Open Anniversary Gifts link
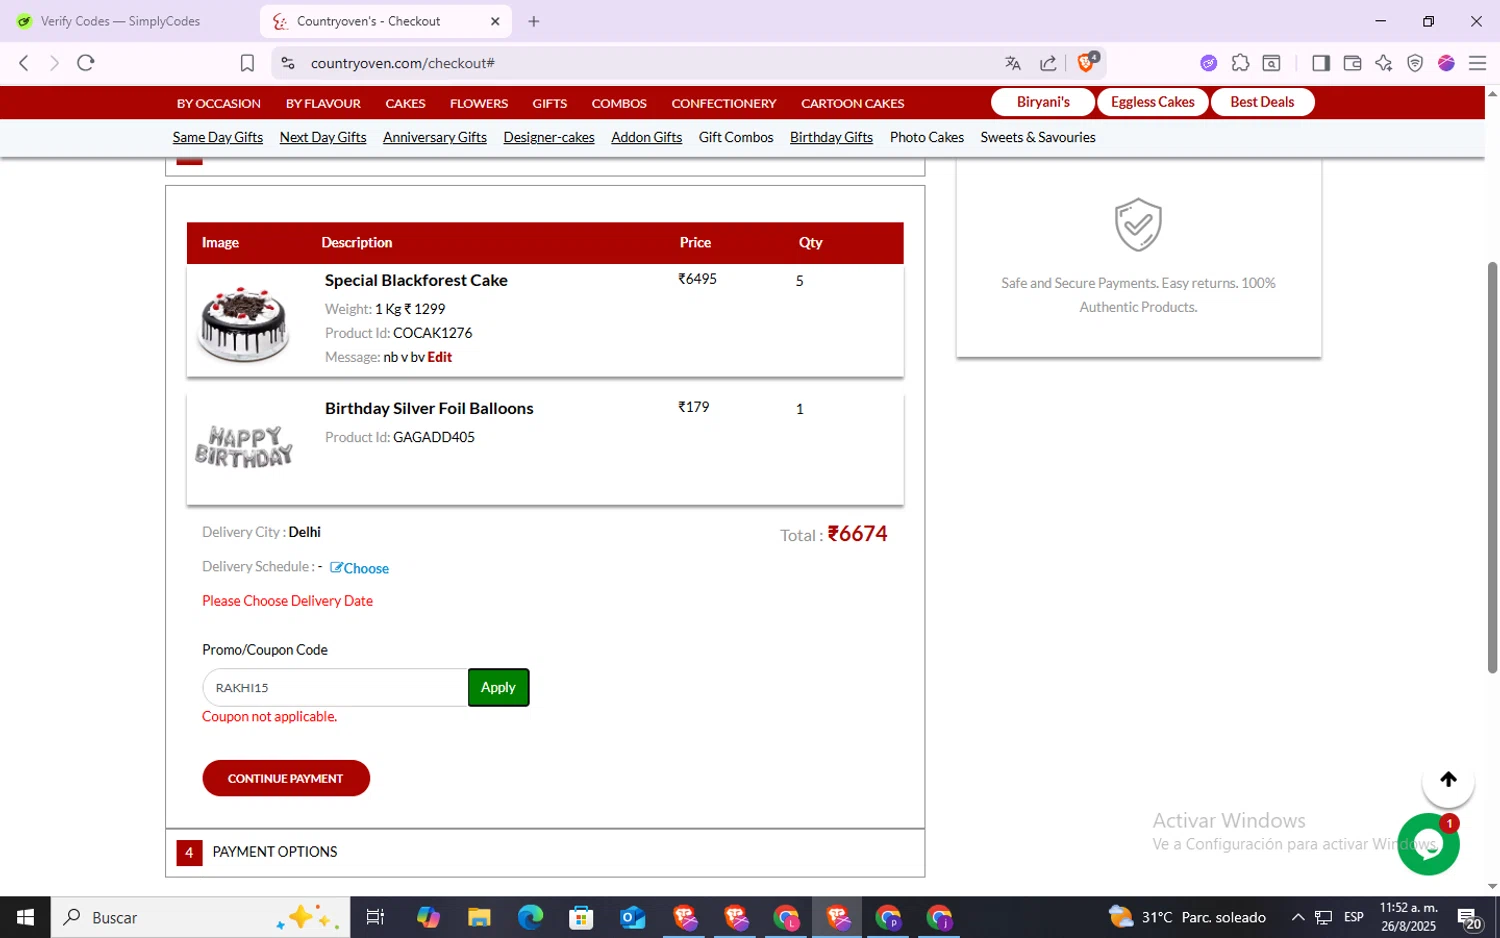This screenshot has width=1500, height=938. [435, 137]
